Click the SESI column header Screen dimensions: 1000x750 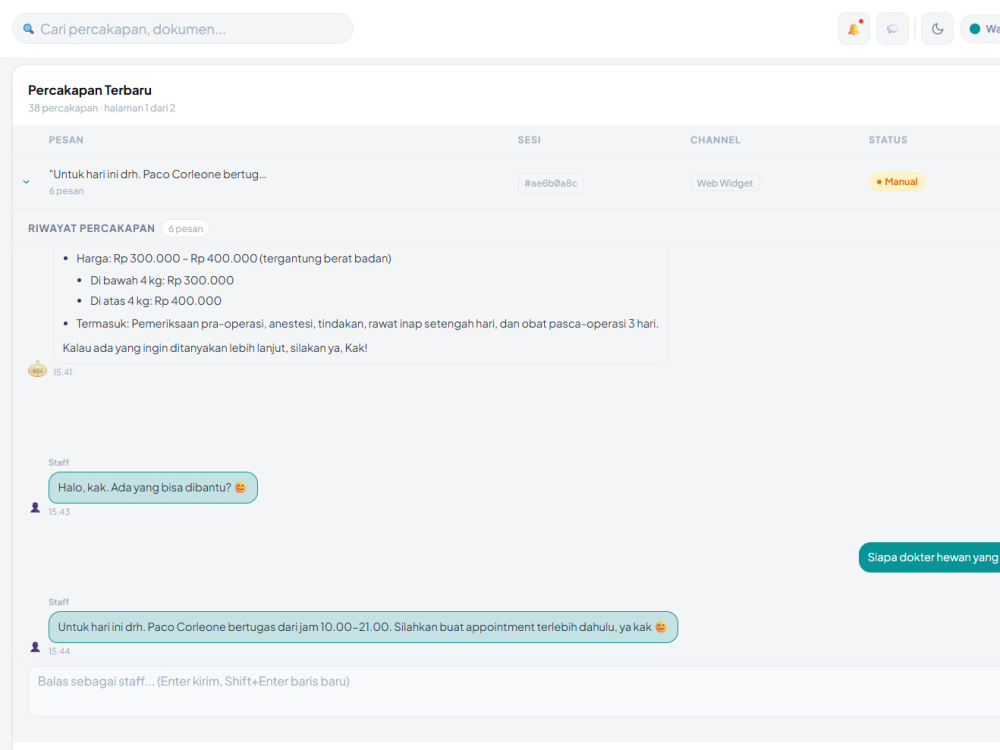pyautogui.click(x=529, y=140)
